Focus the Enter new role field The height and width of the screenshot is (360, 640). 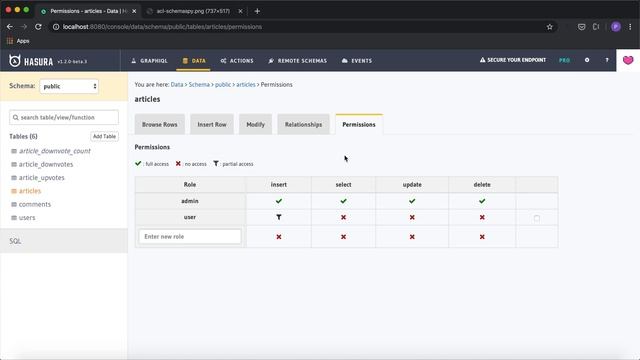(x=190, y=236)
